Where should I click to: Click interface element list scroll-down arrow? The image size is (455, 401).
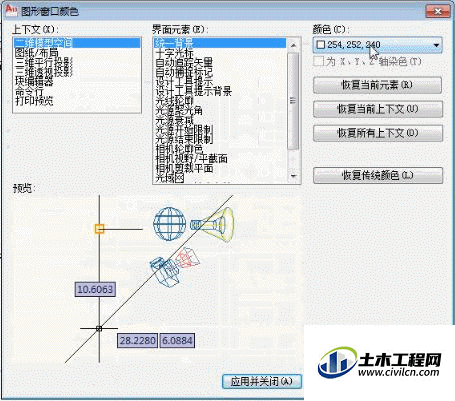(x=293, y=176)
